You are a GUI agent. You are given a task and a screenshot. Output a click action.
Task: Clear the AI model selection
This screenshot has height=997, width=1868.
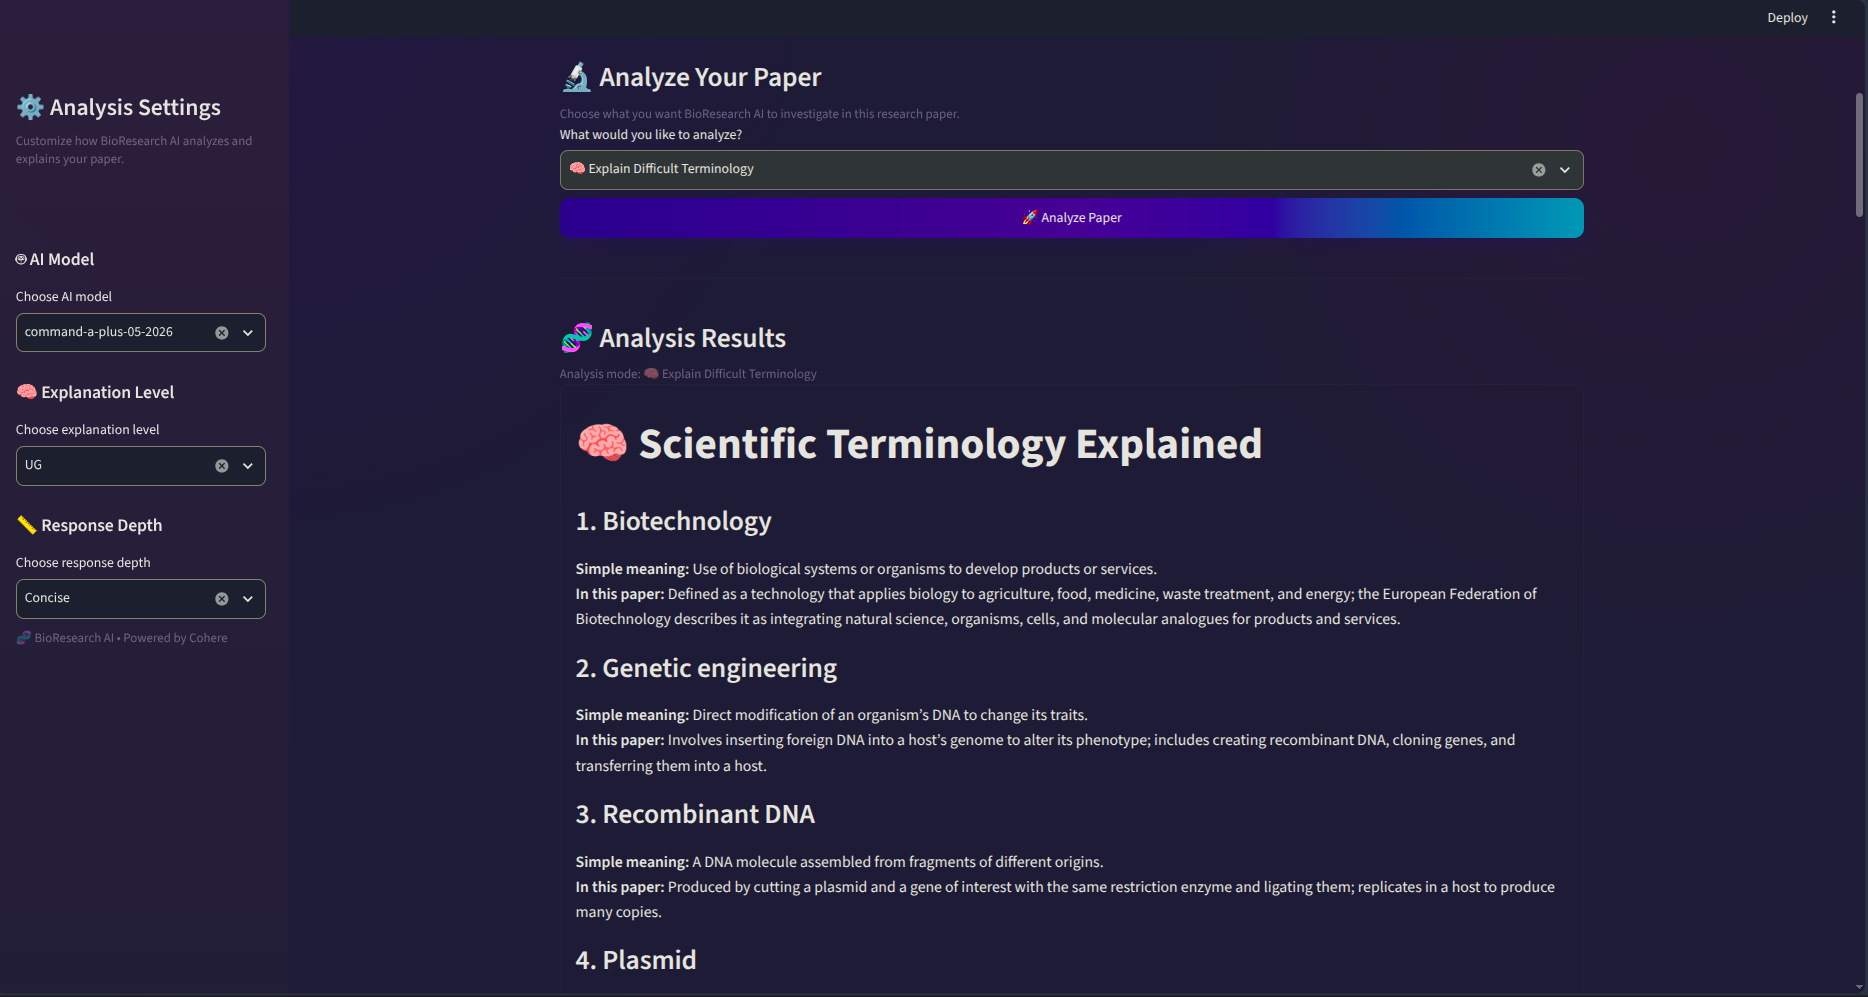tap(222, 333)
